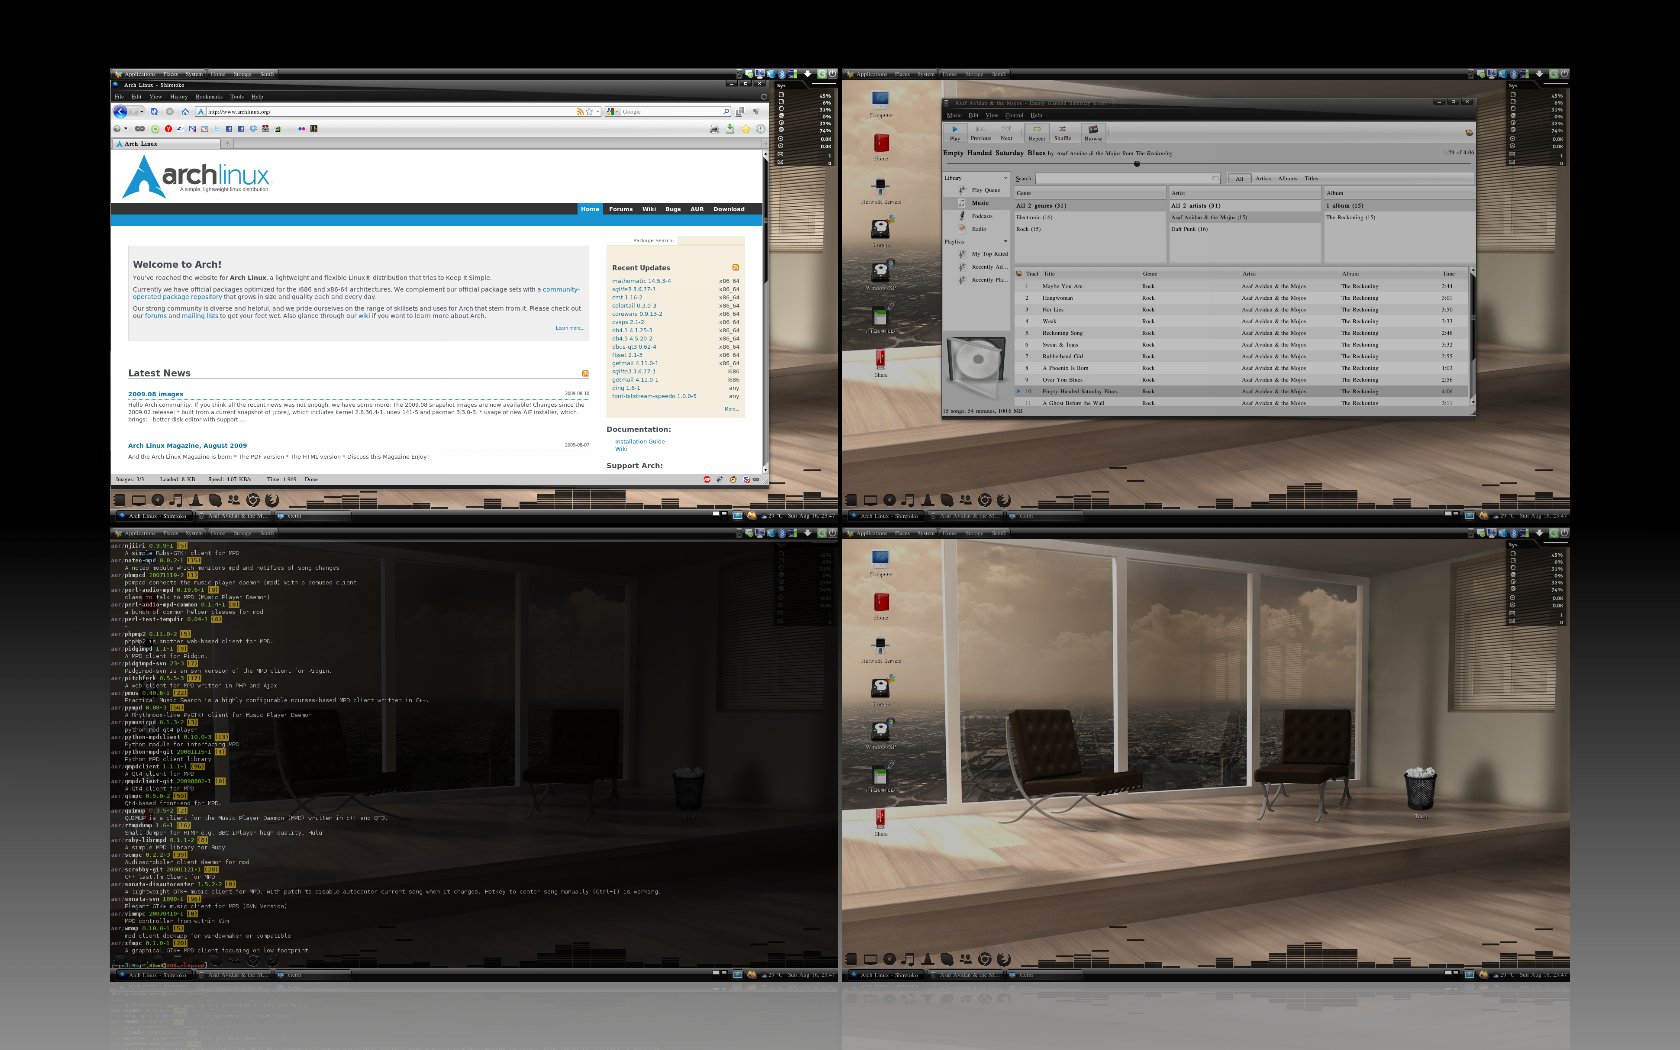This screenshot has height=1050, width=1680.
Task: Click the browser Back arrow button
Action: [120, 111]
